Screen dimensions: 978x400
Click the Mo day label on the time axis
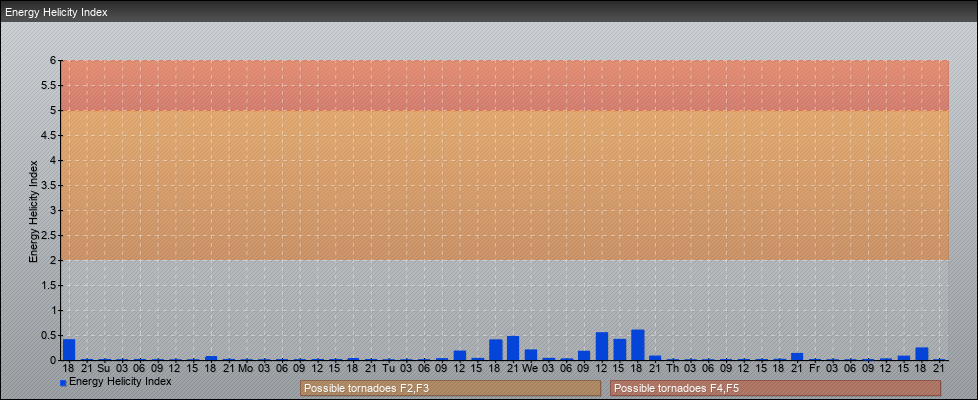pyautogui.click(x=246, y=368)
